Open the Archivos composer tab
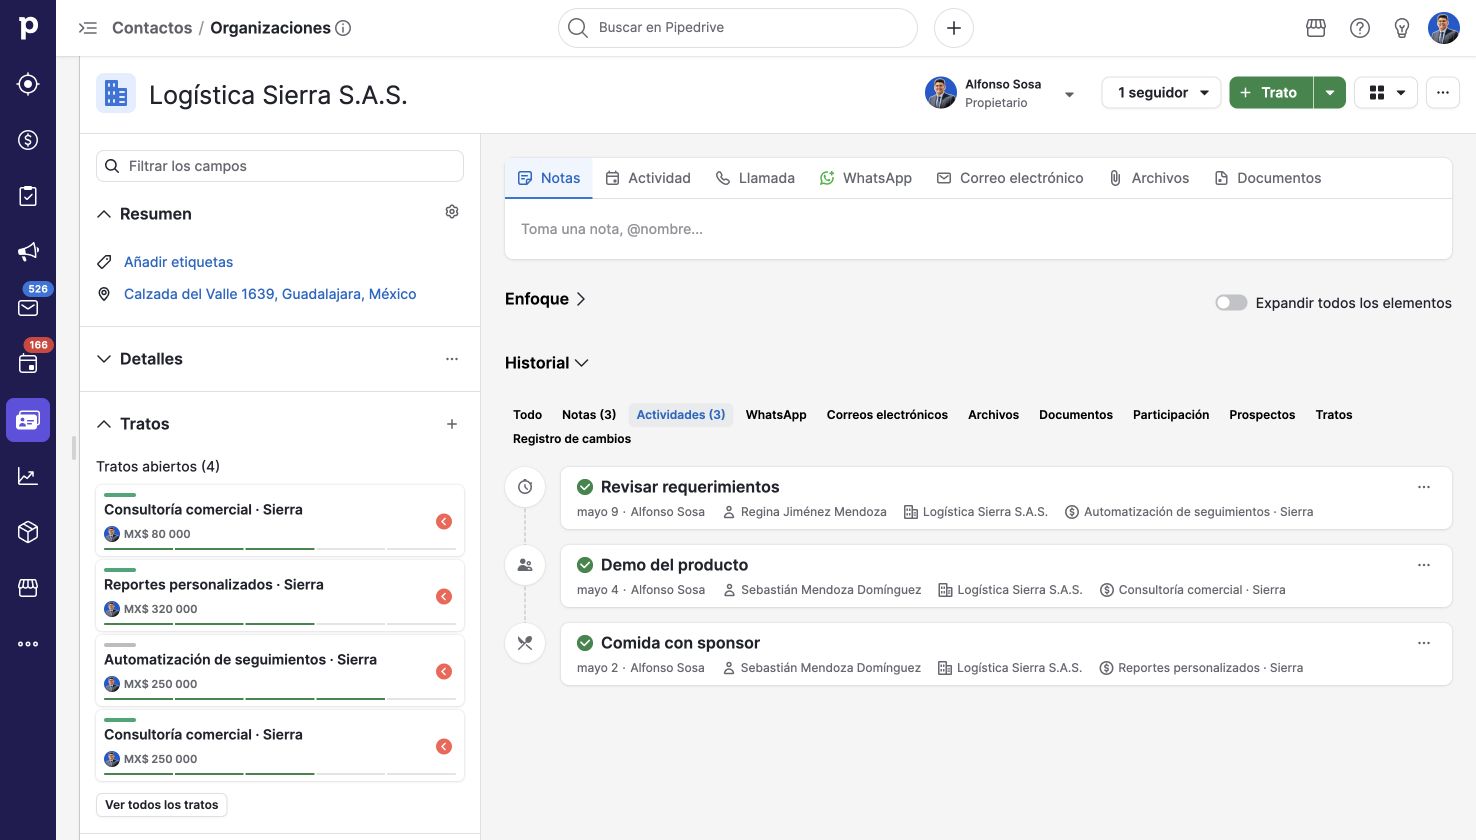Screen dimensions: 1476x840 click(x=1149, y=178)
